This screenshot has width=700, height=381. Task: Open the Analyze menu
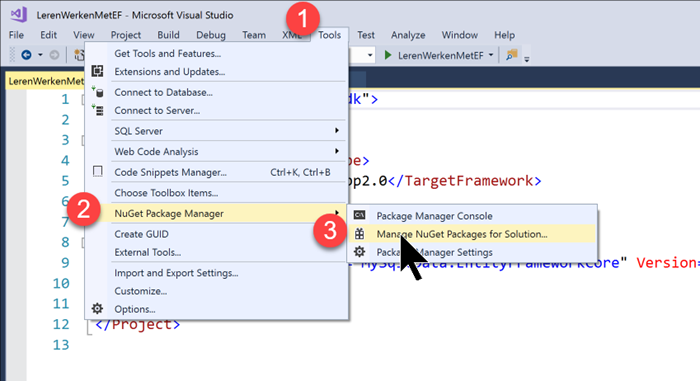(x=408, y=35)
